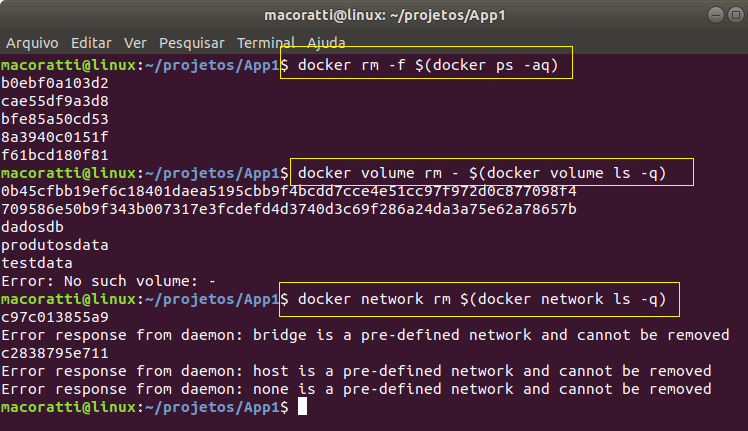Click the testdata volume output line
Screen dimensions: 748x431
pyautogui.click(x=37, y=263)
